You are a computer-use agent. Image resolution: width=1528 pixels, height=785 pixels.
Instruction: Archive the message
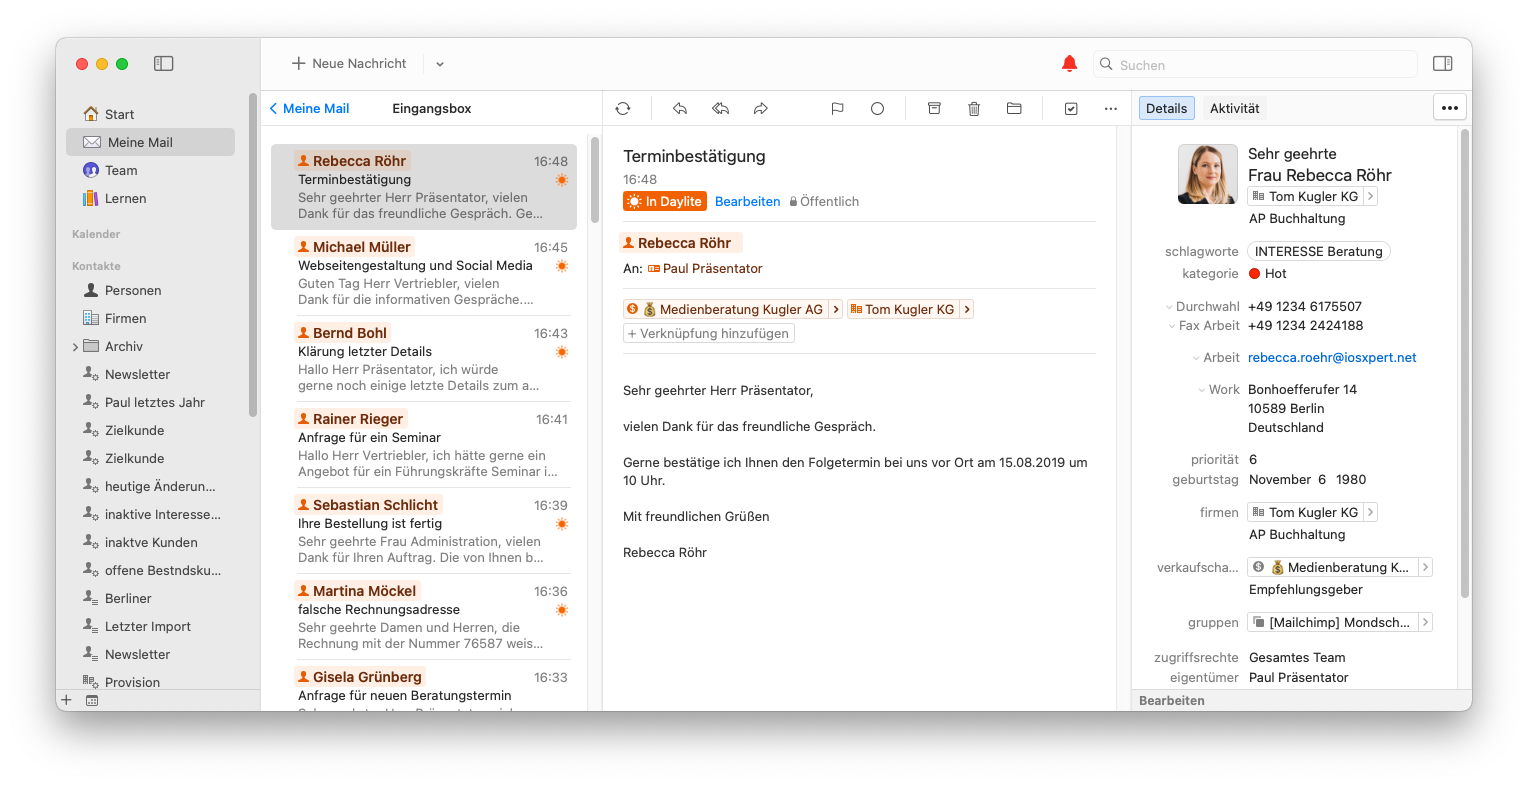pyautogui.click(x=934, y=108)
